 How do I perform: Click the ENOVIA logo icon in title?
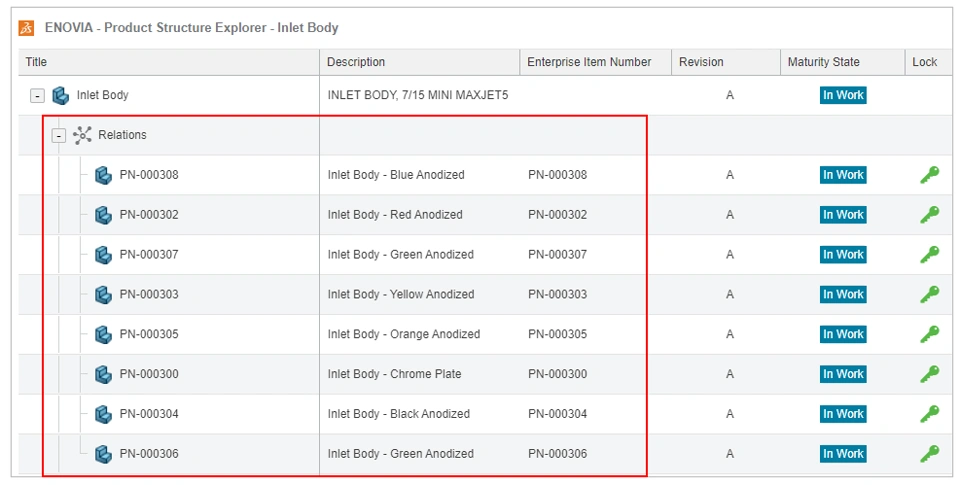(x=27, y=28)
